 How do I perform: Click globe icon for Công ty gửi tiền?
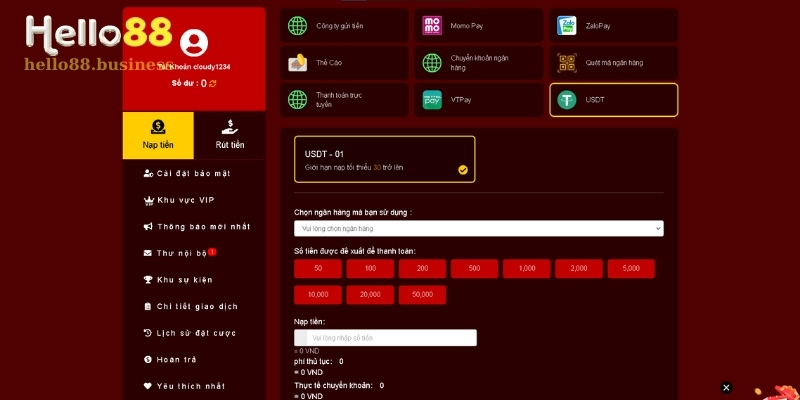coord(297,26)
